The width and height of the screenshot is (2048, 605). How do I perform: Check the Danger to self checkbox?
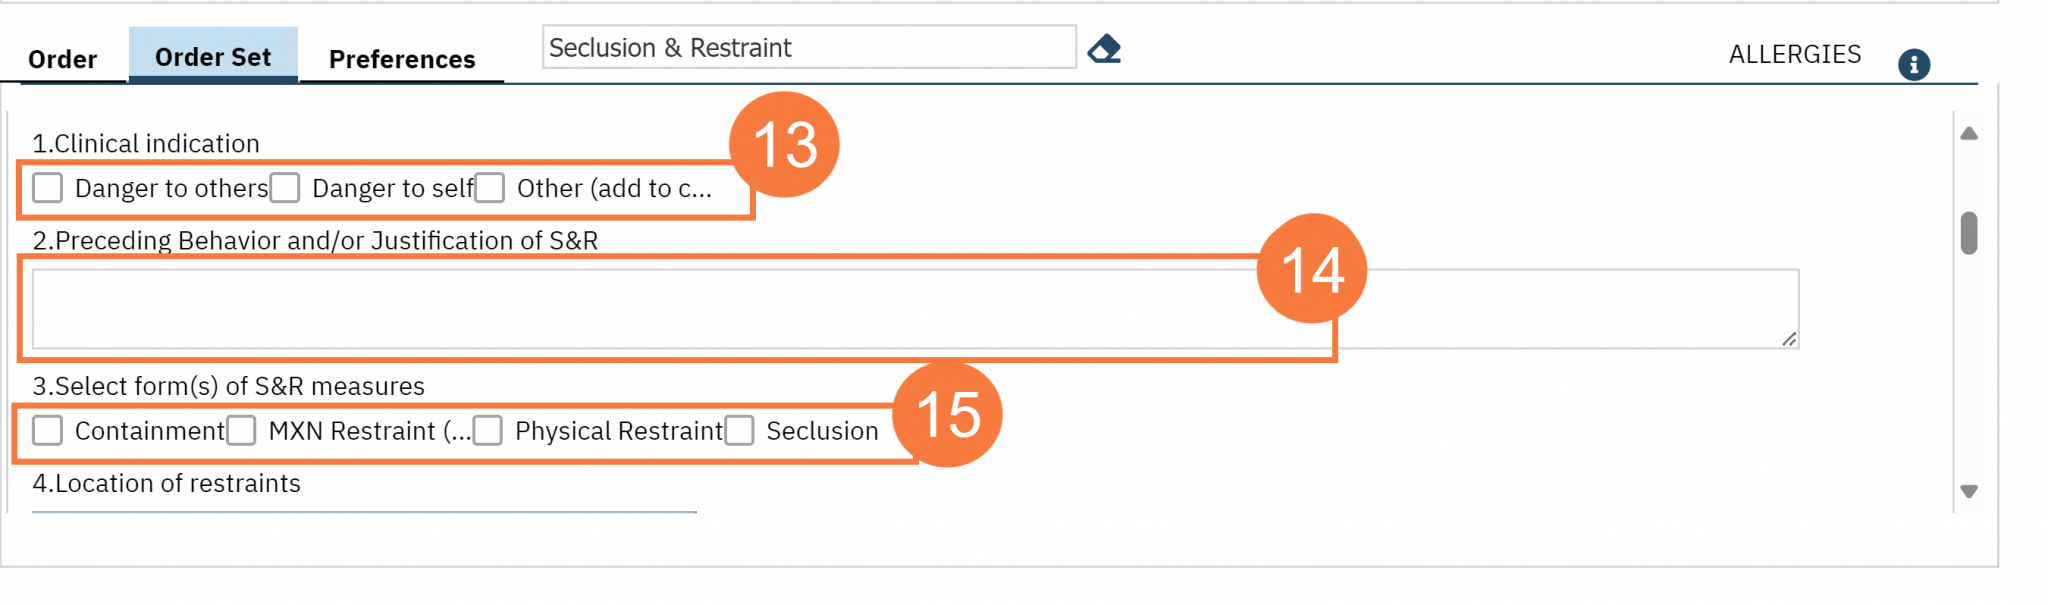pyautogui.click(x=286, y=187)
